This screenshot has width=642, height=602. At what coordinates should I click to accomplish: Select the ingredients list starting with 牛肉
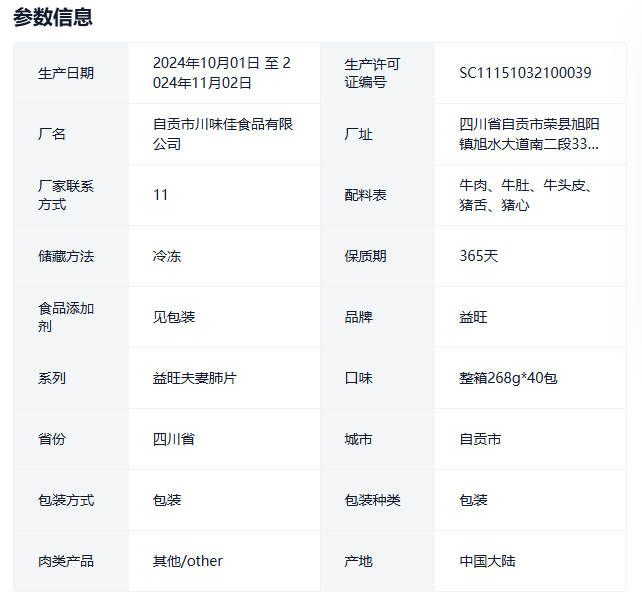(x=525, y=195)
